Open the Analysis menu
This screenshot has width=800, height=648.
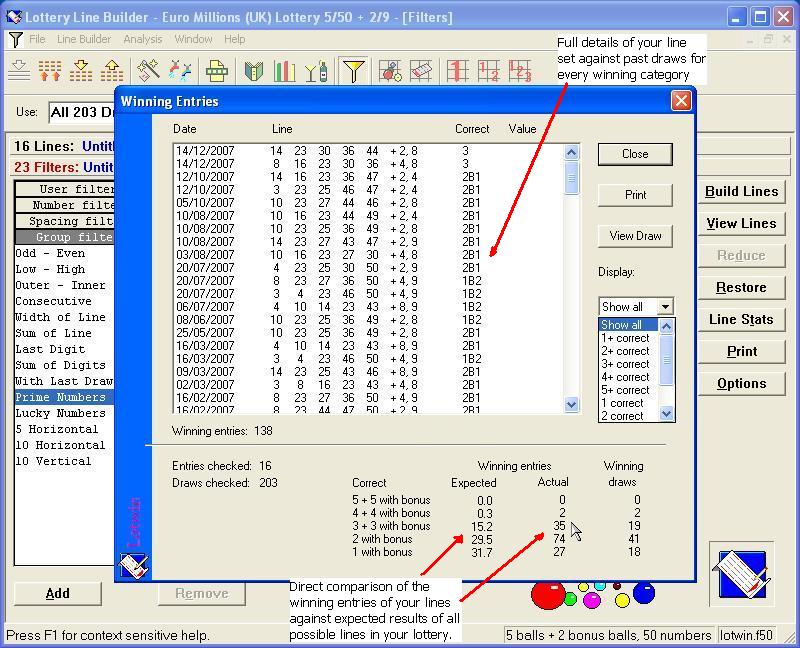(142, 39)
